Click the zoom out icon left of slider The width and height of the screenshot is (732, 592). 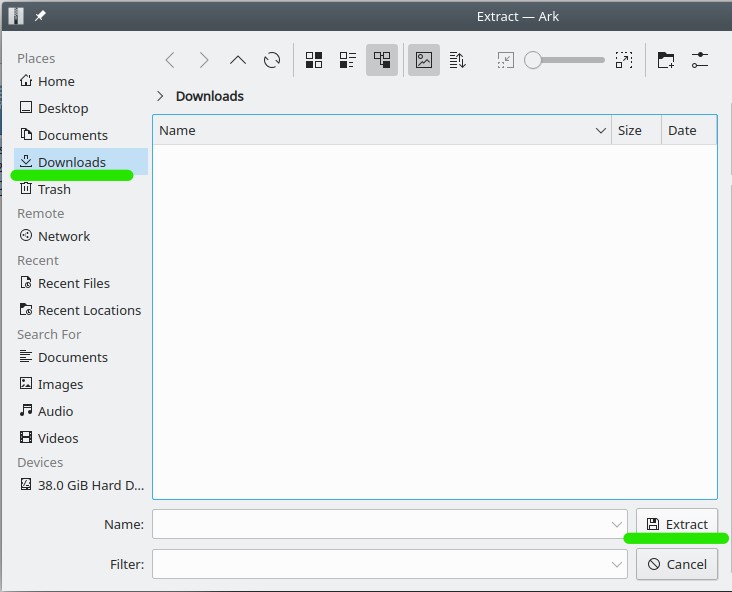[x=505, y=60]
